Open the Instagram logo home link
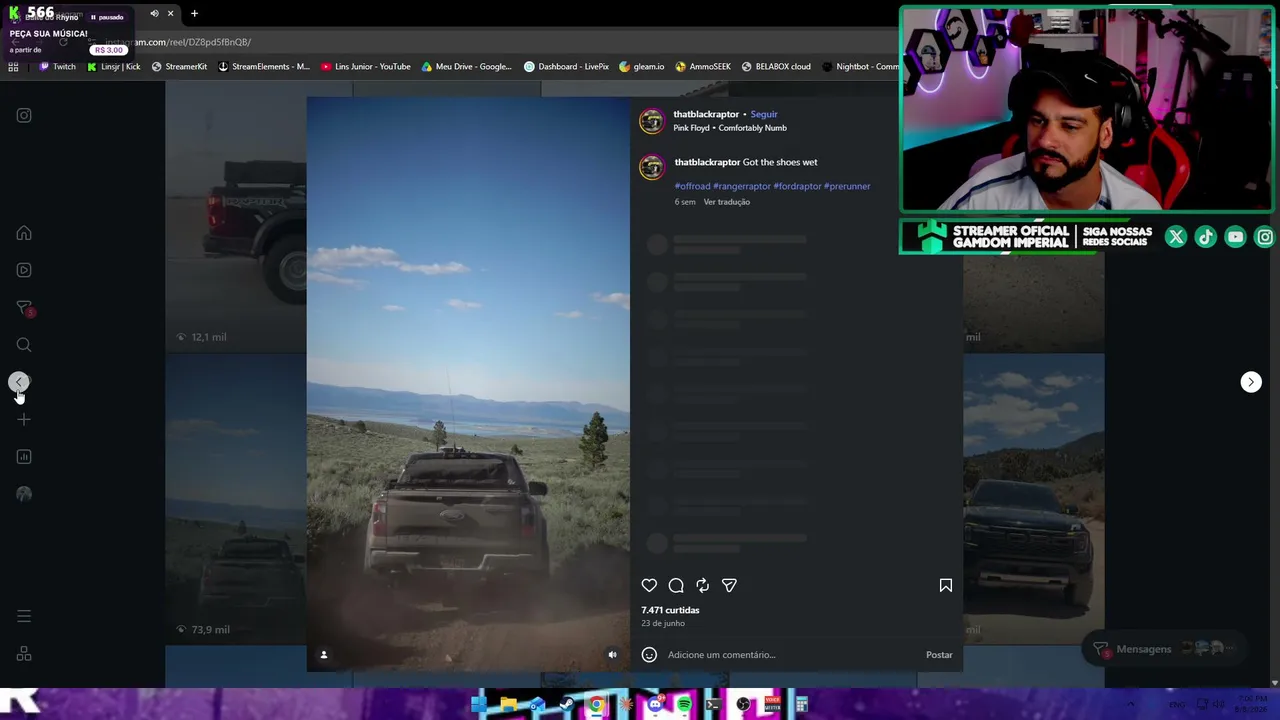This screenshot has height=720, width=1280. click(x=24, y=115)
